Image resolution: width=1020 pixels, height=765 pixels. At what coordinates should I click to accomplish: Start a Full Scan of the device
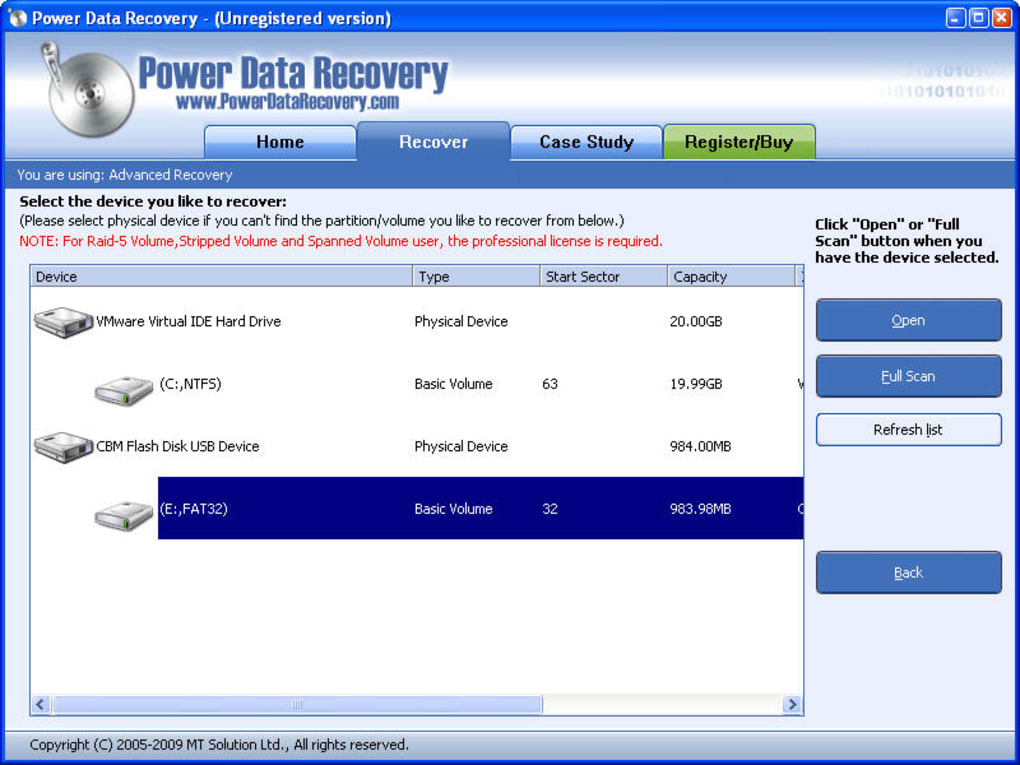(907, 376)
